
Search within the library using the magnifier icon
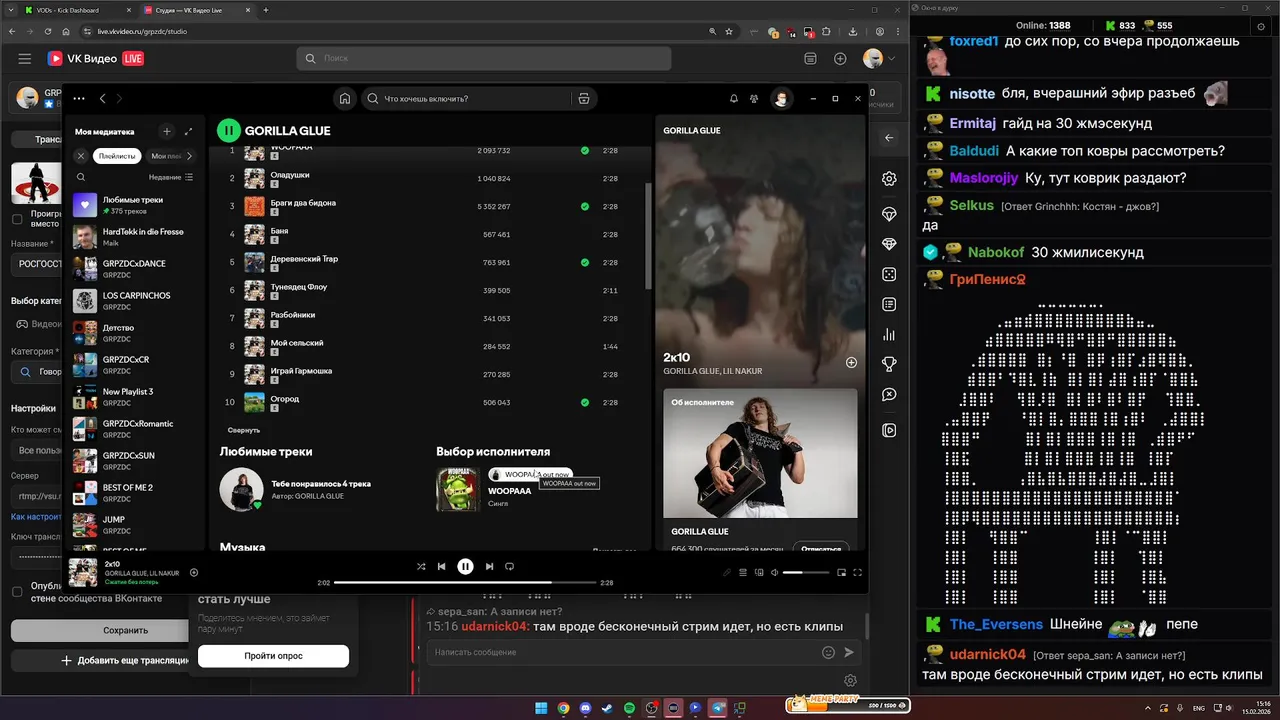click(81, 177)
